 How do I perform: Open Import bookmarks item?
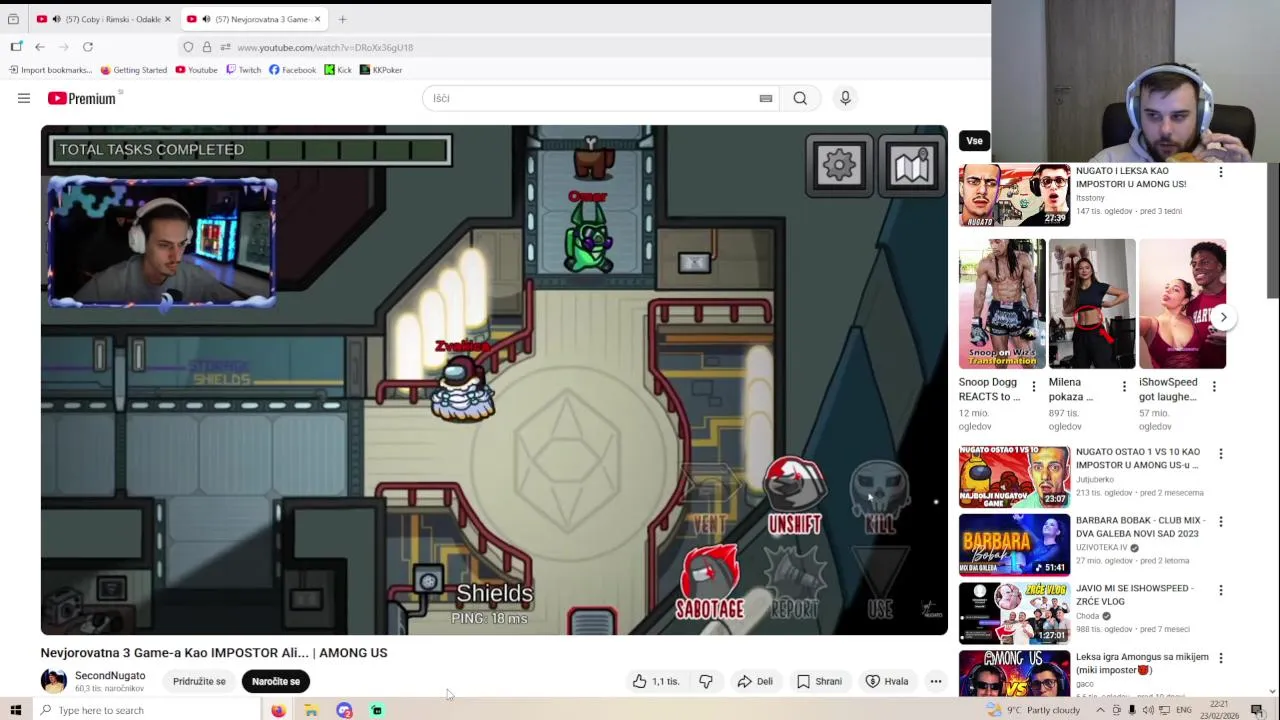click(51, 70)
